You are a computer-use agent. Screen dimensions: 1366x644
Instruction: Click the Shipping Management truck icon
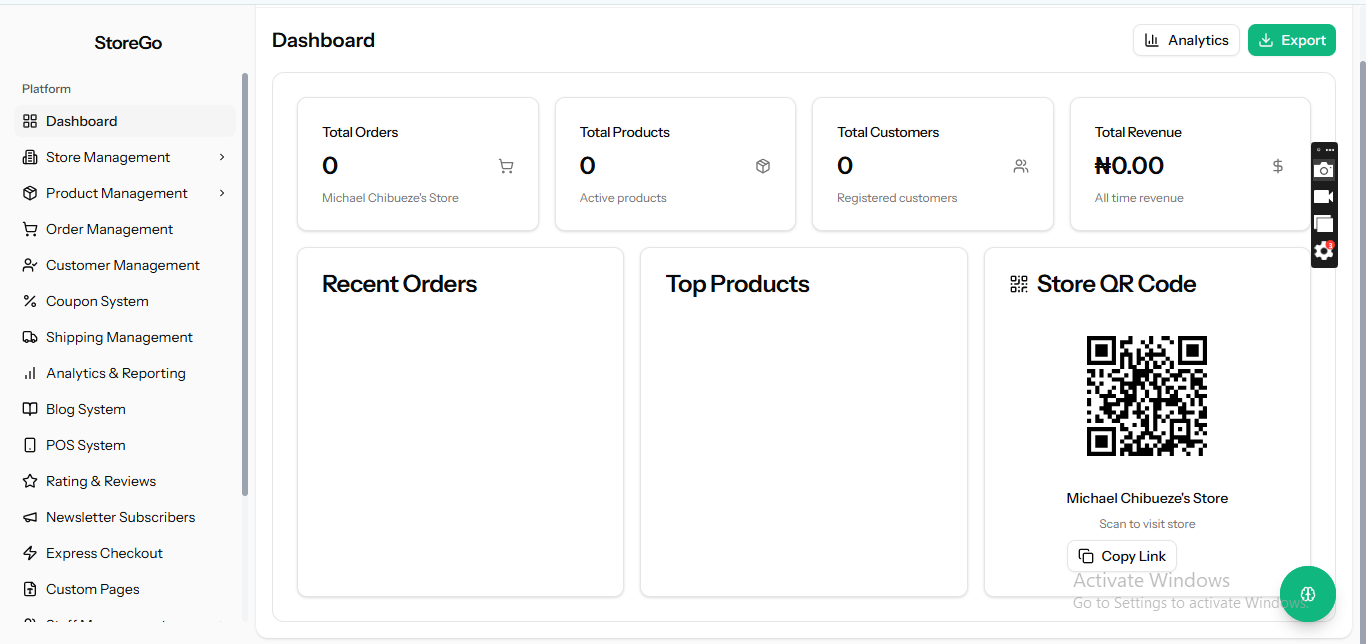[x=30, y=337]
